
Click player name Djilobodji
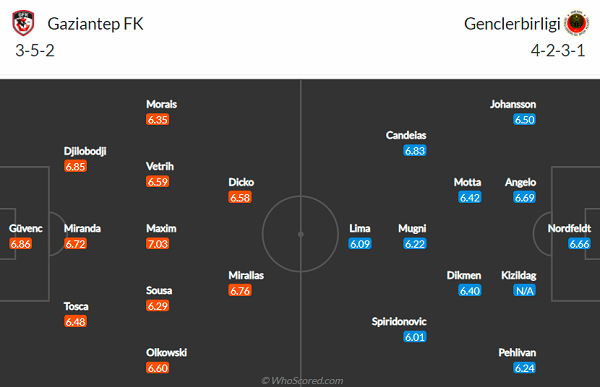[x=85, y=151]
